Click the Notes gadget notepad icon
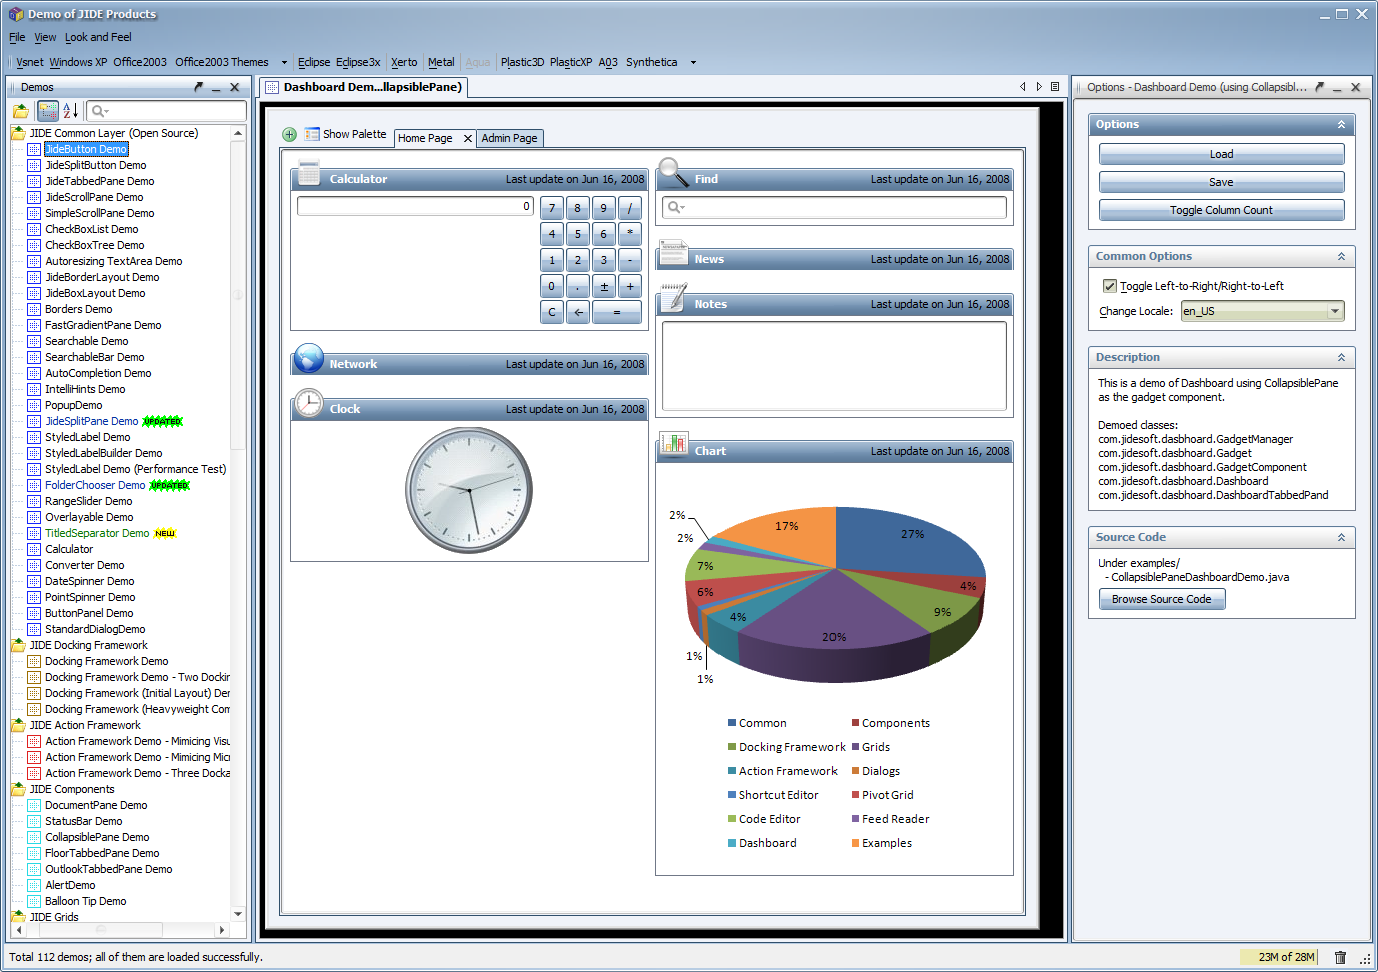The height and width of the screenshot is (972, 1378). coord(673,297)
